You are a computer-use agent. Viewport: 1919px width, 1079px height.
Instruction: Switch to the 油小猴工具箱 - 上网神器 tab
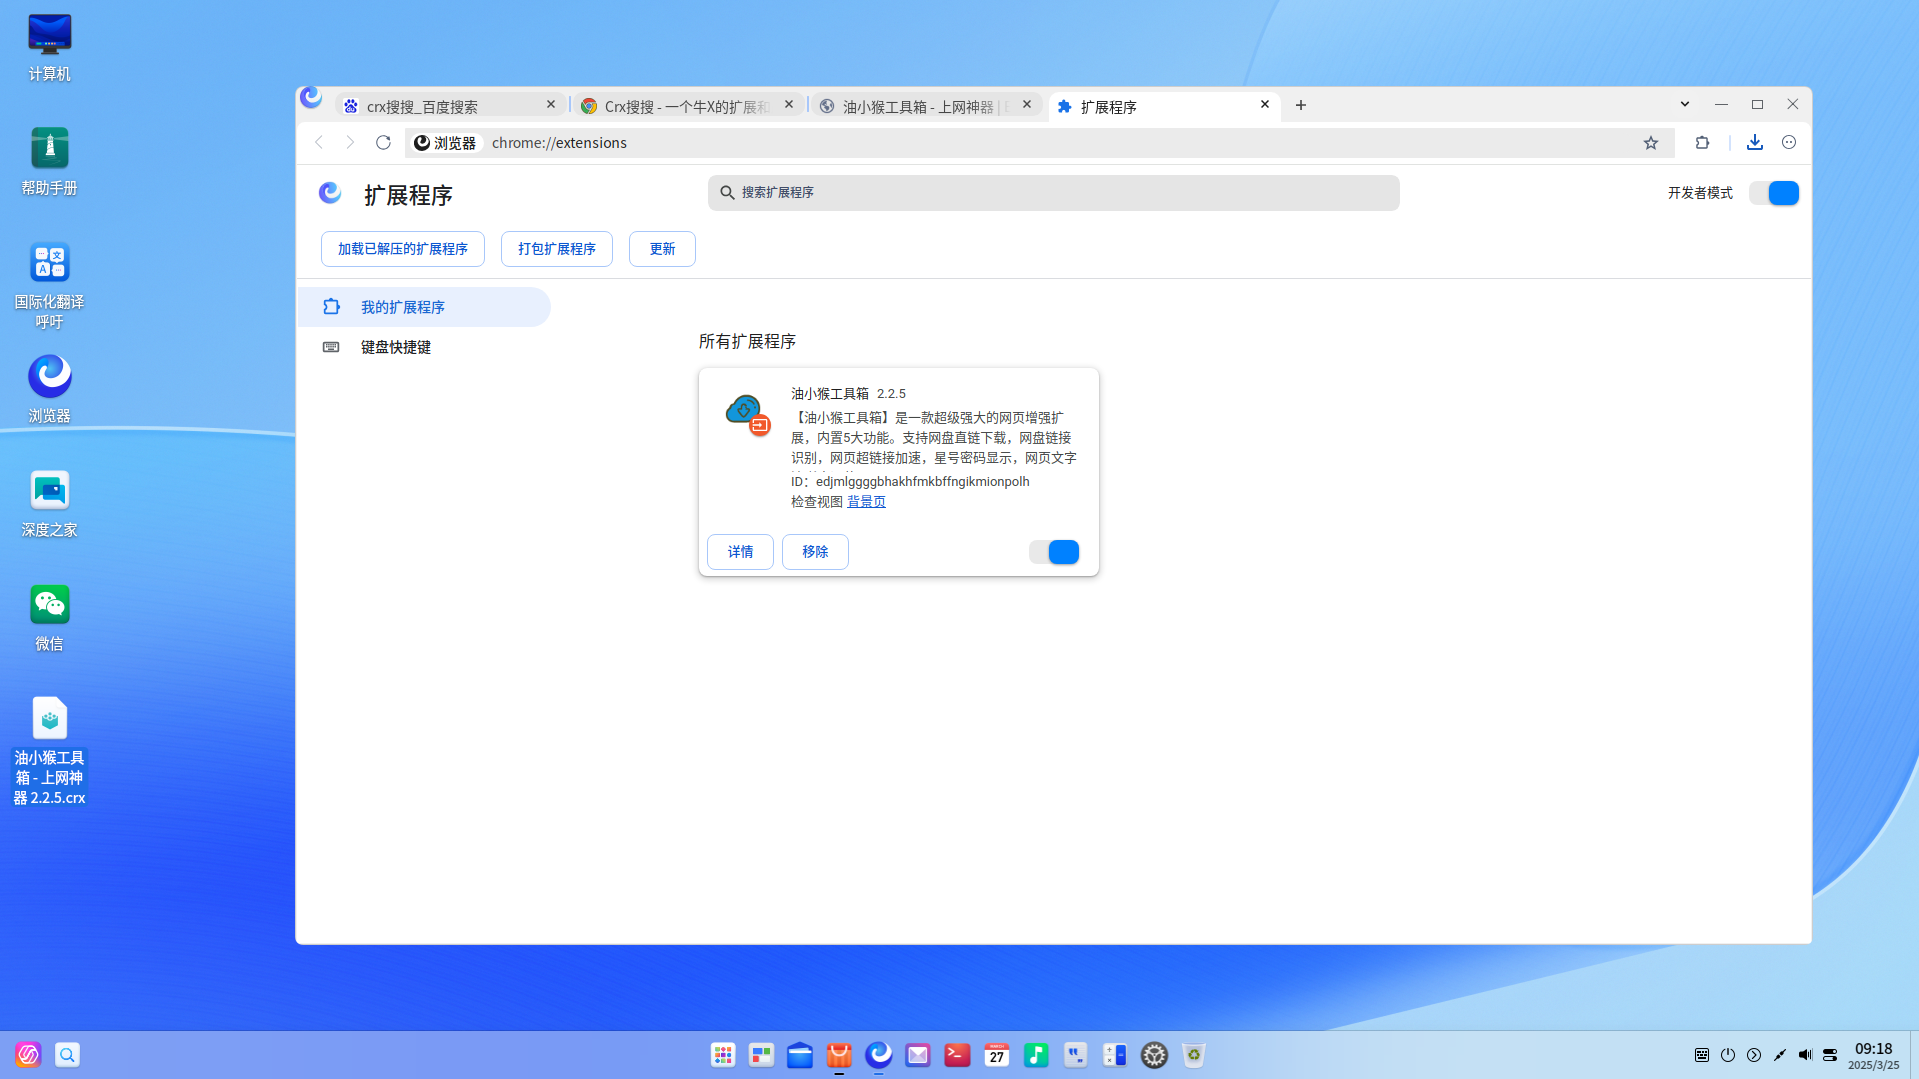pyautogui.click(x=927, y=105)
